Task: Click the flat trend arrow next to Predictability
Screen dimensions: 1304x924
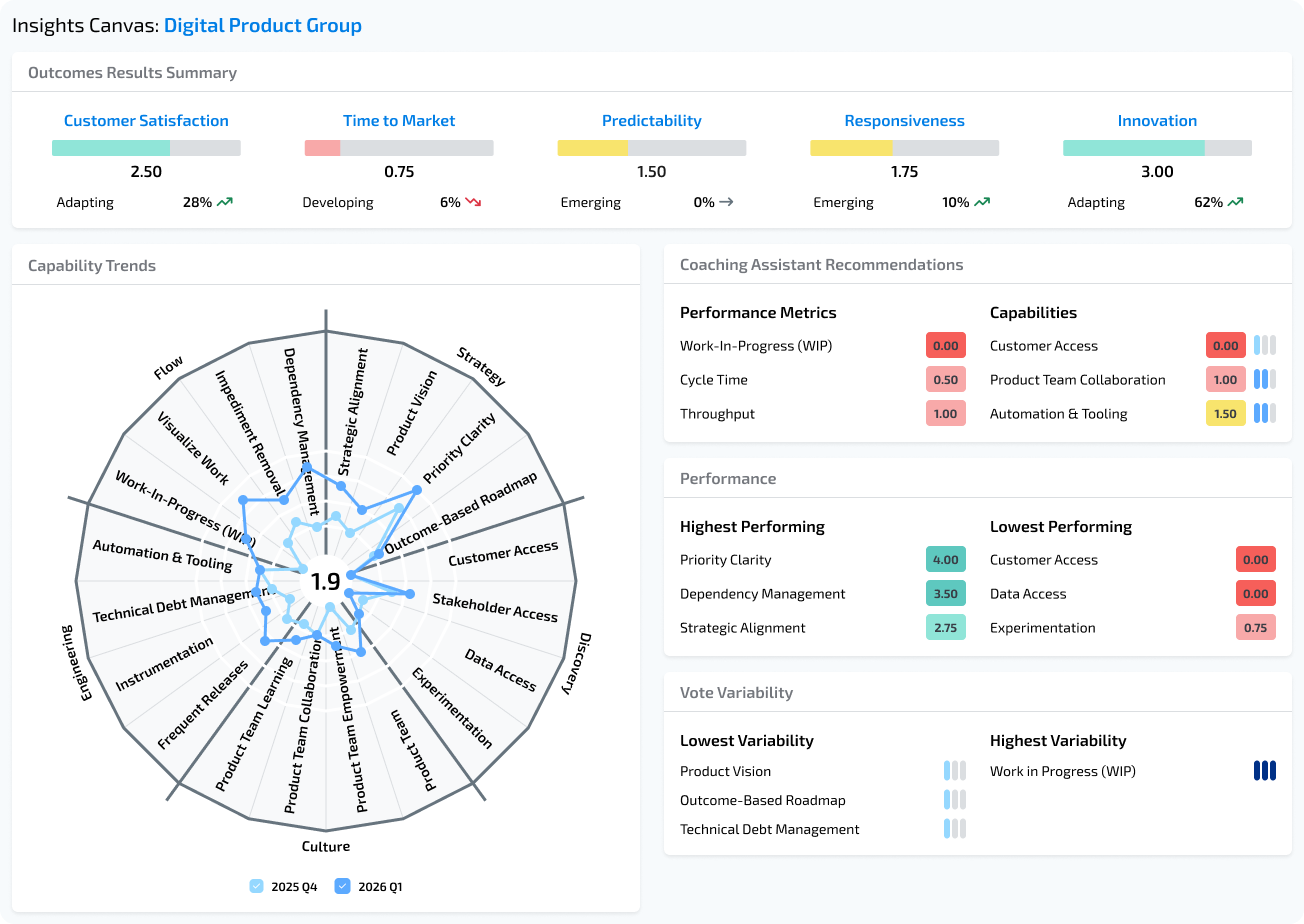Action: point(725,201)
